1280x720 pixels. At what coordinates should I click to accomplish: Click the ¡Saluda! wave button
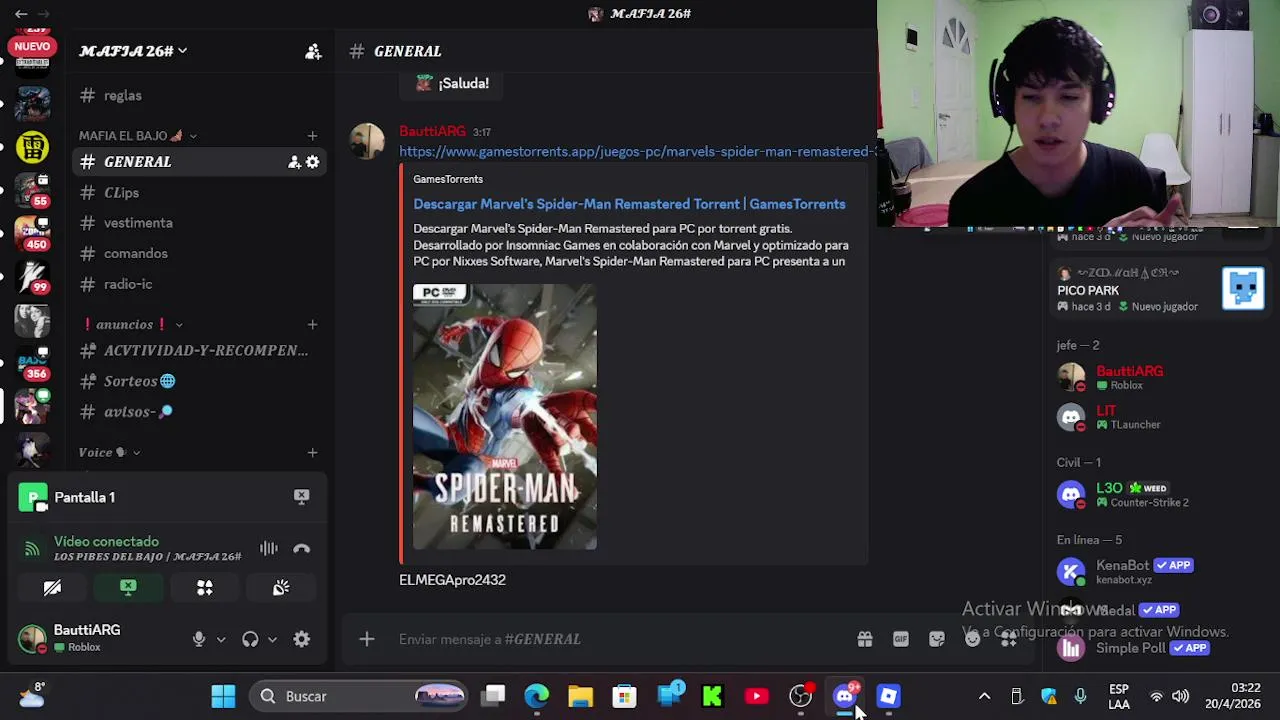[452, 83]
